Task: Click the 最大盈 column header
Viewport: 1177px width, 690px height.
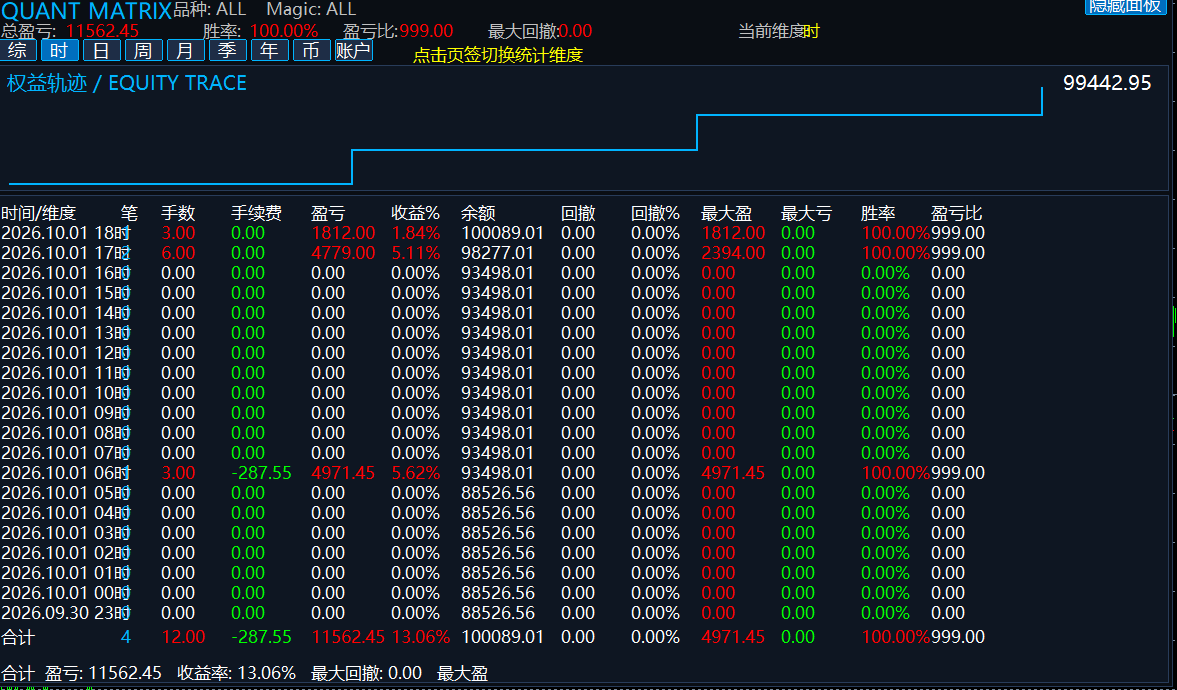Action: [x=726, y=213]
